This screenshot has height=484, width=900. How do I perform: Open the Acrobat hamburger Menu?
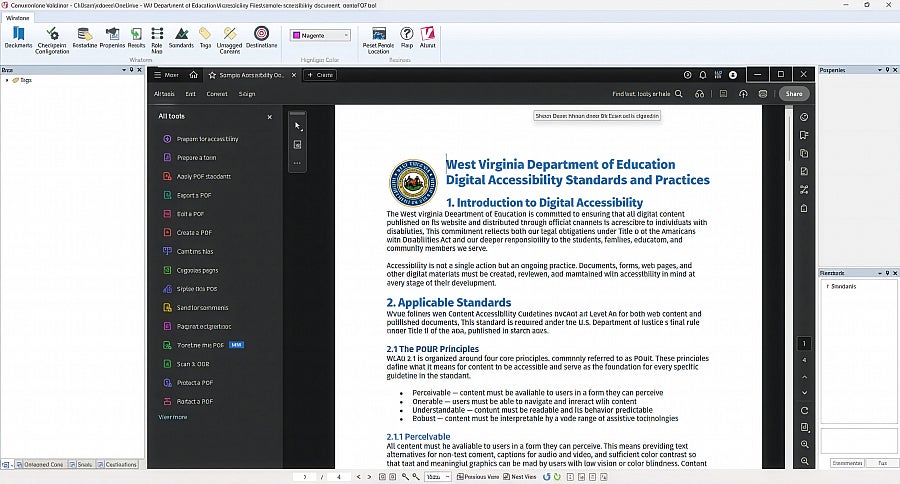click(x=166, y=75)
